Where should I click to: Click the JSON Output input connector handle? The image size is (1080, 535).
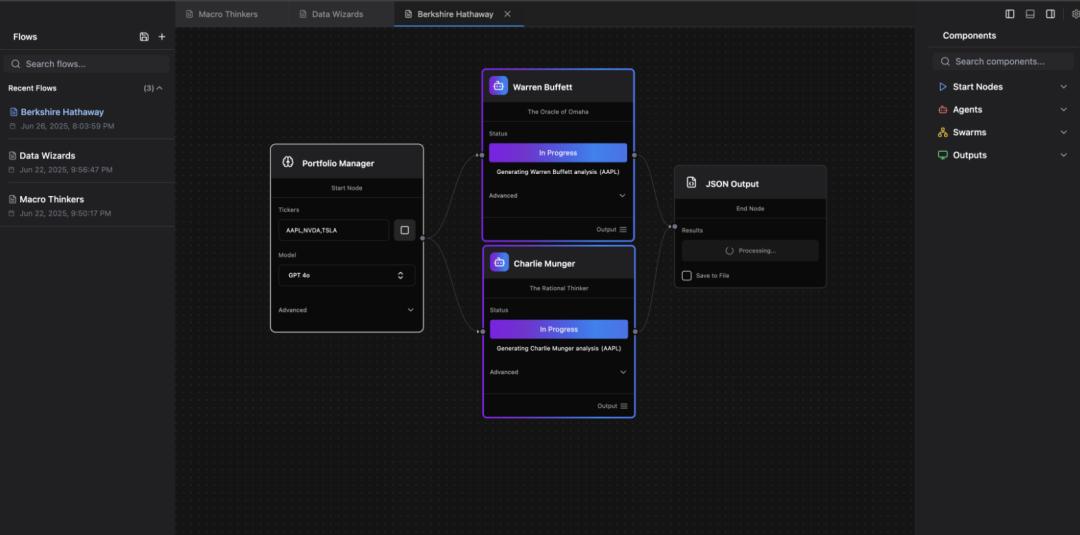674,226
